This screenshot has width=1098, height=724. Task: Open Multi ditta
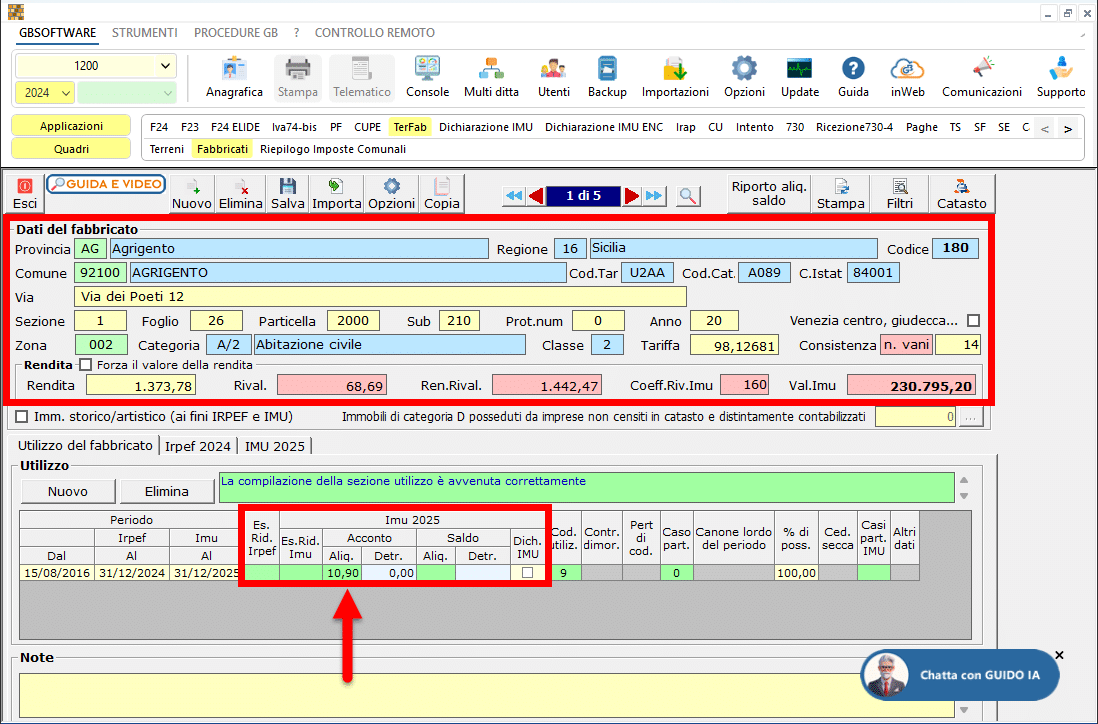point(491,77)
